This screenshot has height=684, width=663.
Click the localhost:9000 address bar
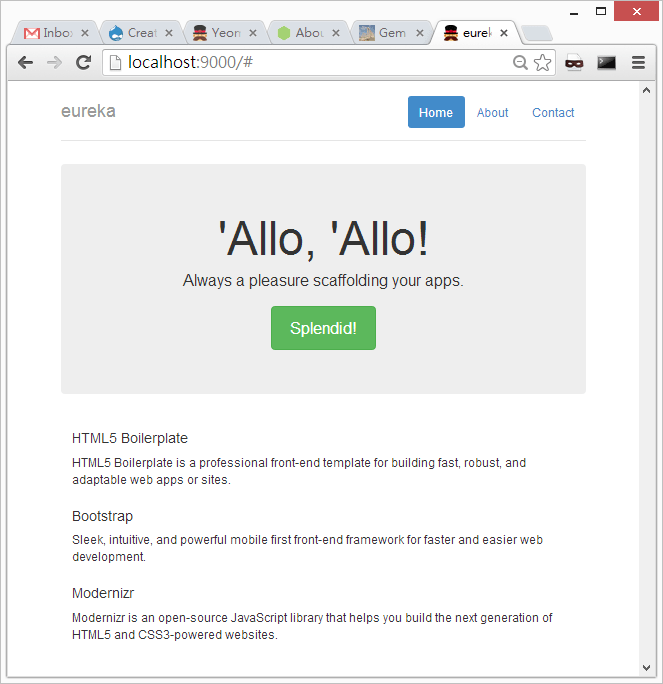(300, 63)
